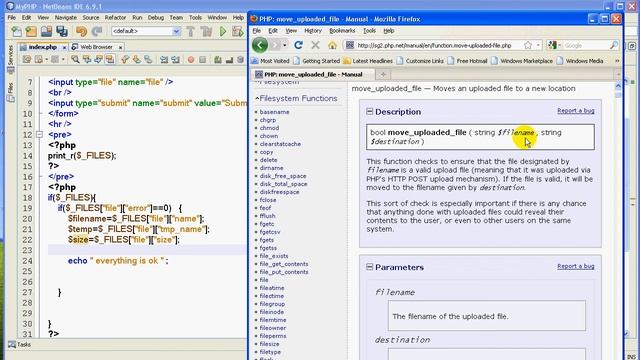Open NetBeans Refactor menu
The width and height of the screenshot is (640, 360).
(x=116, y=18)
